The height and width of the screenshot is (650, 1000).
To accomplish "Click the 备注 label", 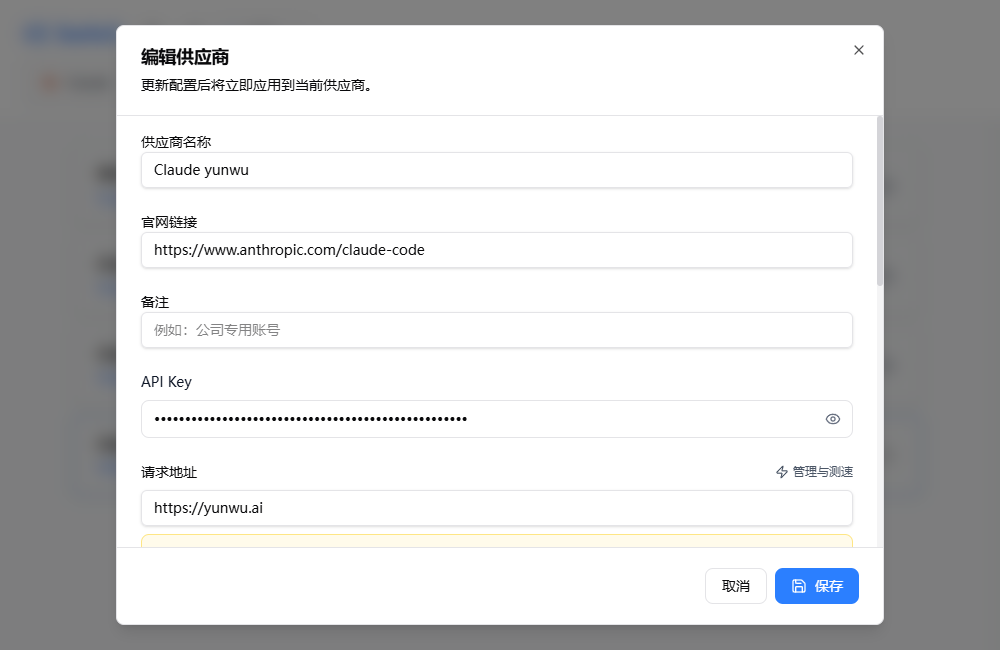I will (155, 302).
